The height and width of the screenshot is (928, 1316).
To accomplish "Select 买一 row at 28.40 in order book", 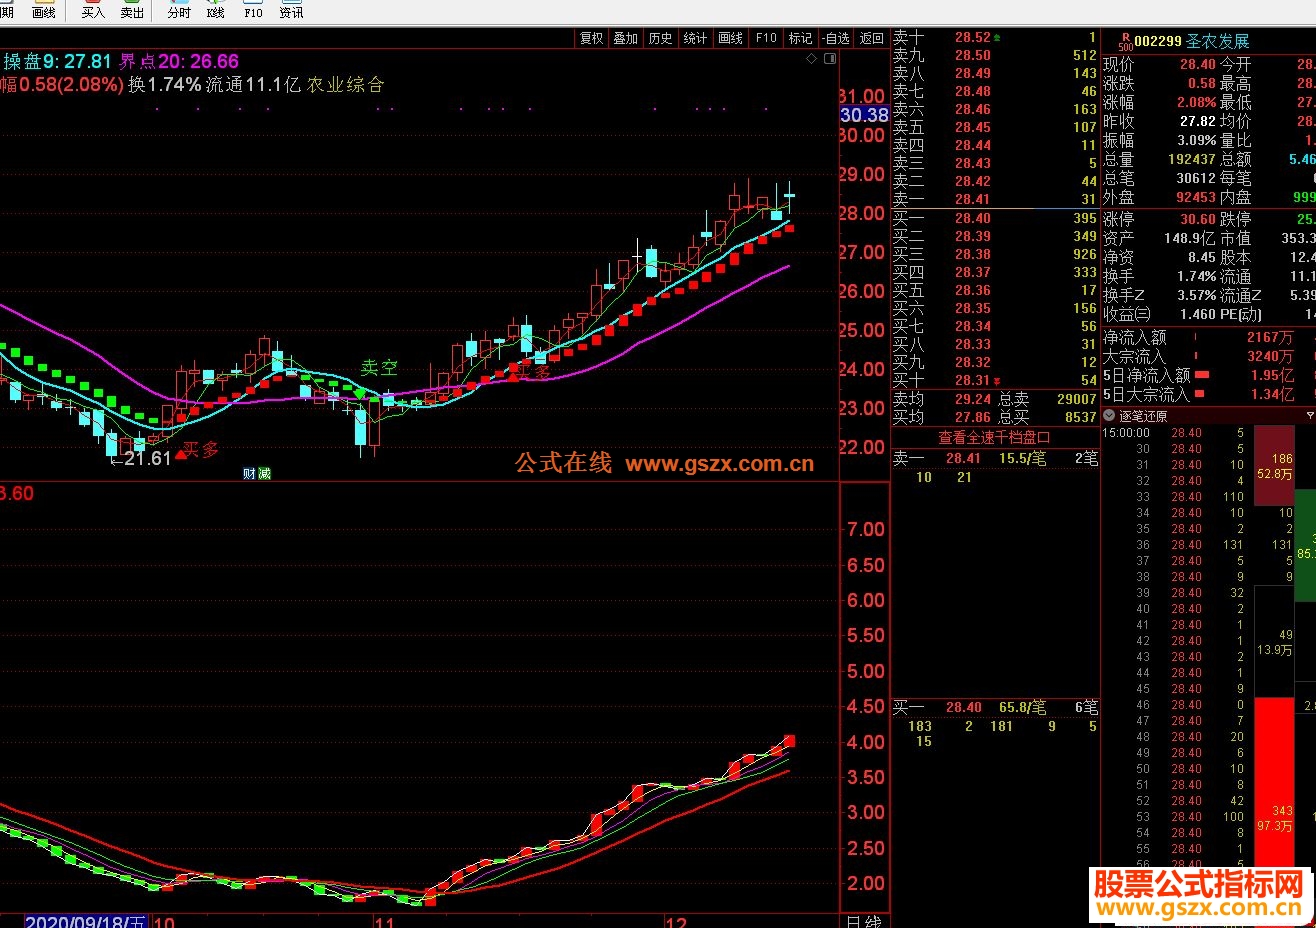I will click(995, 218).
